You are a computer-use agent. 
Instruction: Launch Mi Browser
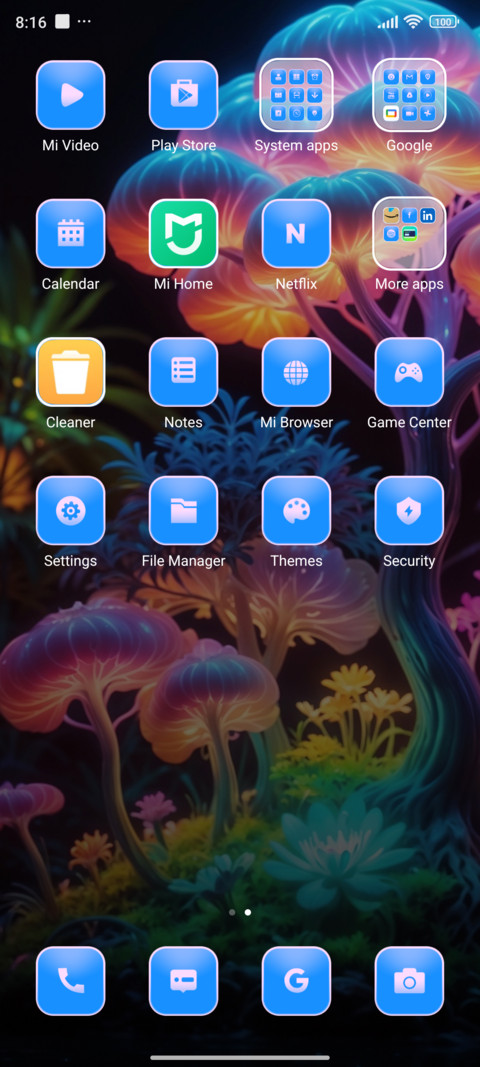click(x=296, y=372)
